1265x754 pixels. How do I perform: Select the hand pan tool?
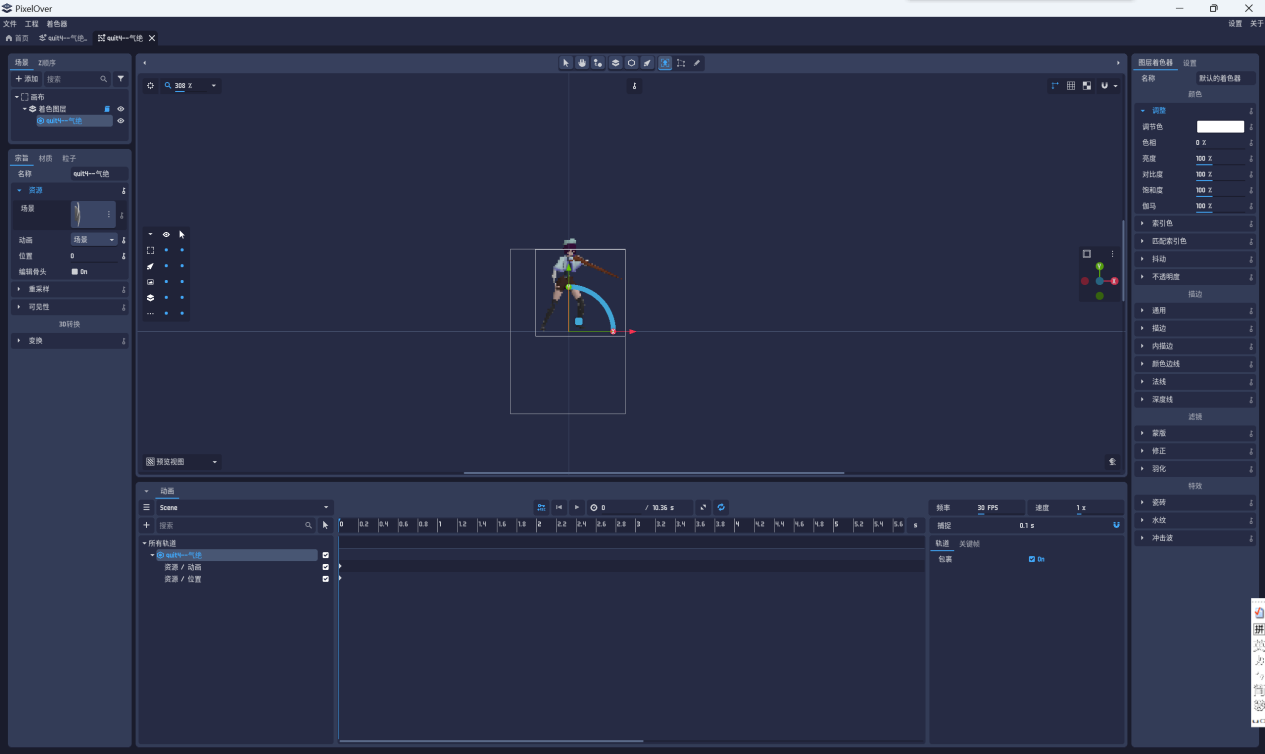coord(582,62)
